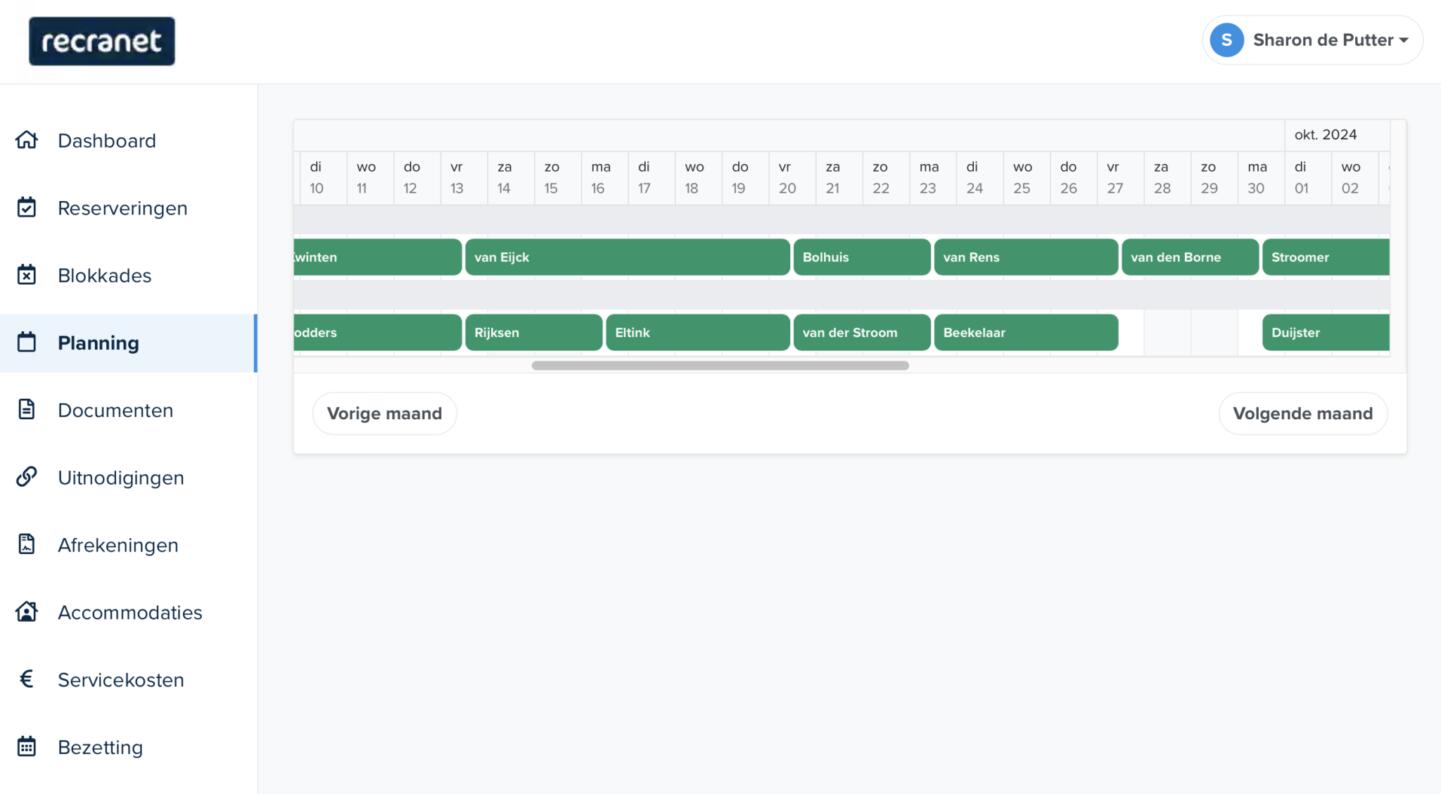This screenshot has height=794, width=1441.
Task: Click the Reserveringen calendar-check icon
Action: [x=27, y=208]
